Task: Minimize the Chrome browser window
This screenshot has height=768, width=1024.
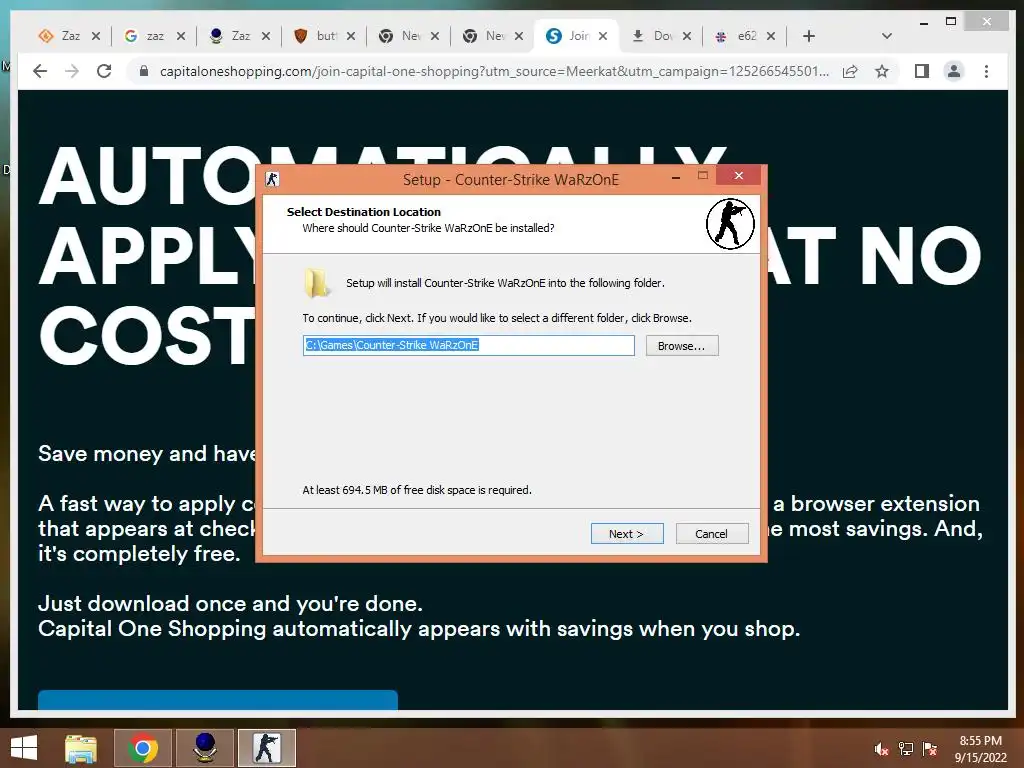Action: (x=923, y=22)
